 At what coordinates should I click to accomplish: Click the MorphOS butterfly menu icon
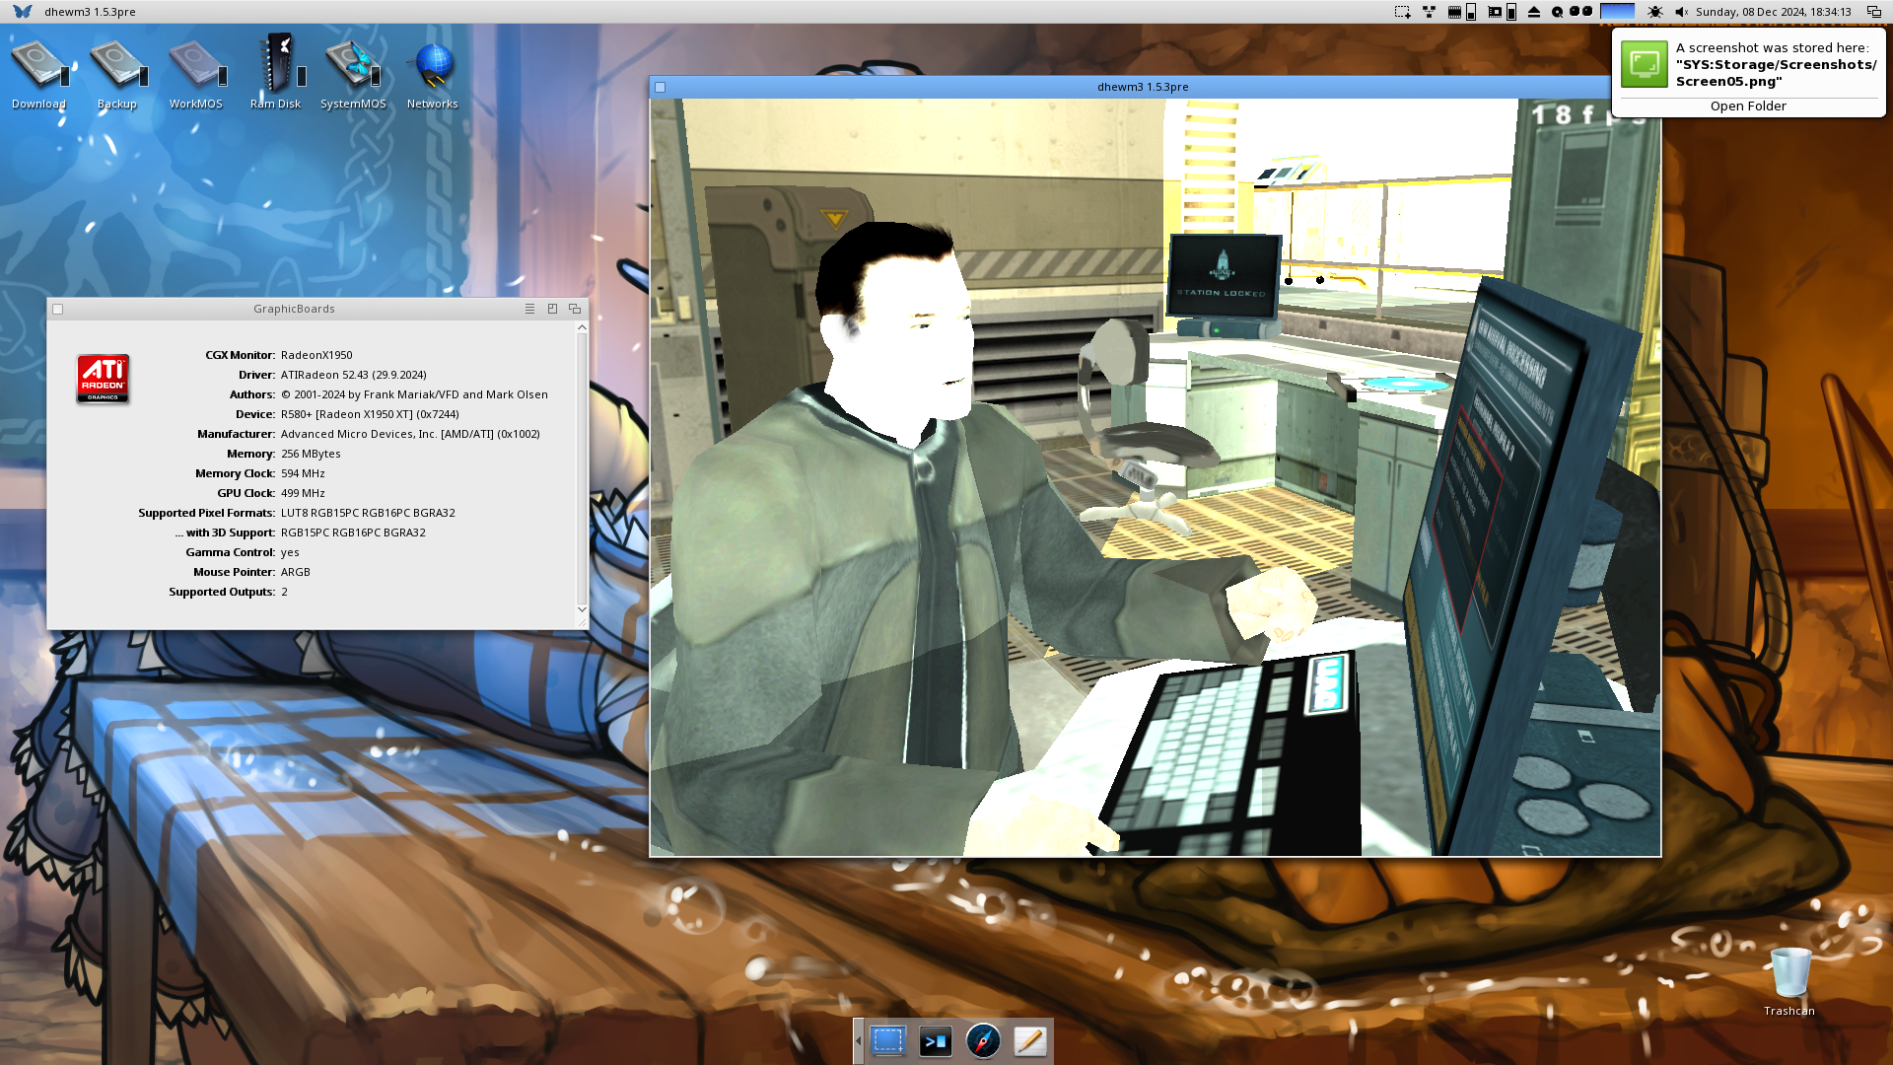tap(22, 11)
